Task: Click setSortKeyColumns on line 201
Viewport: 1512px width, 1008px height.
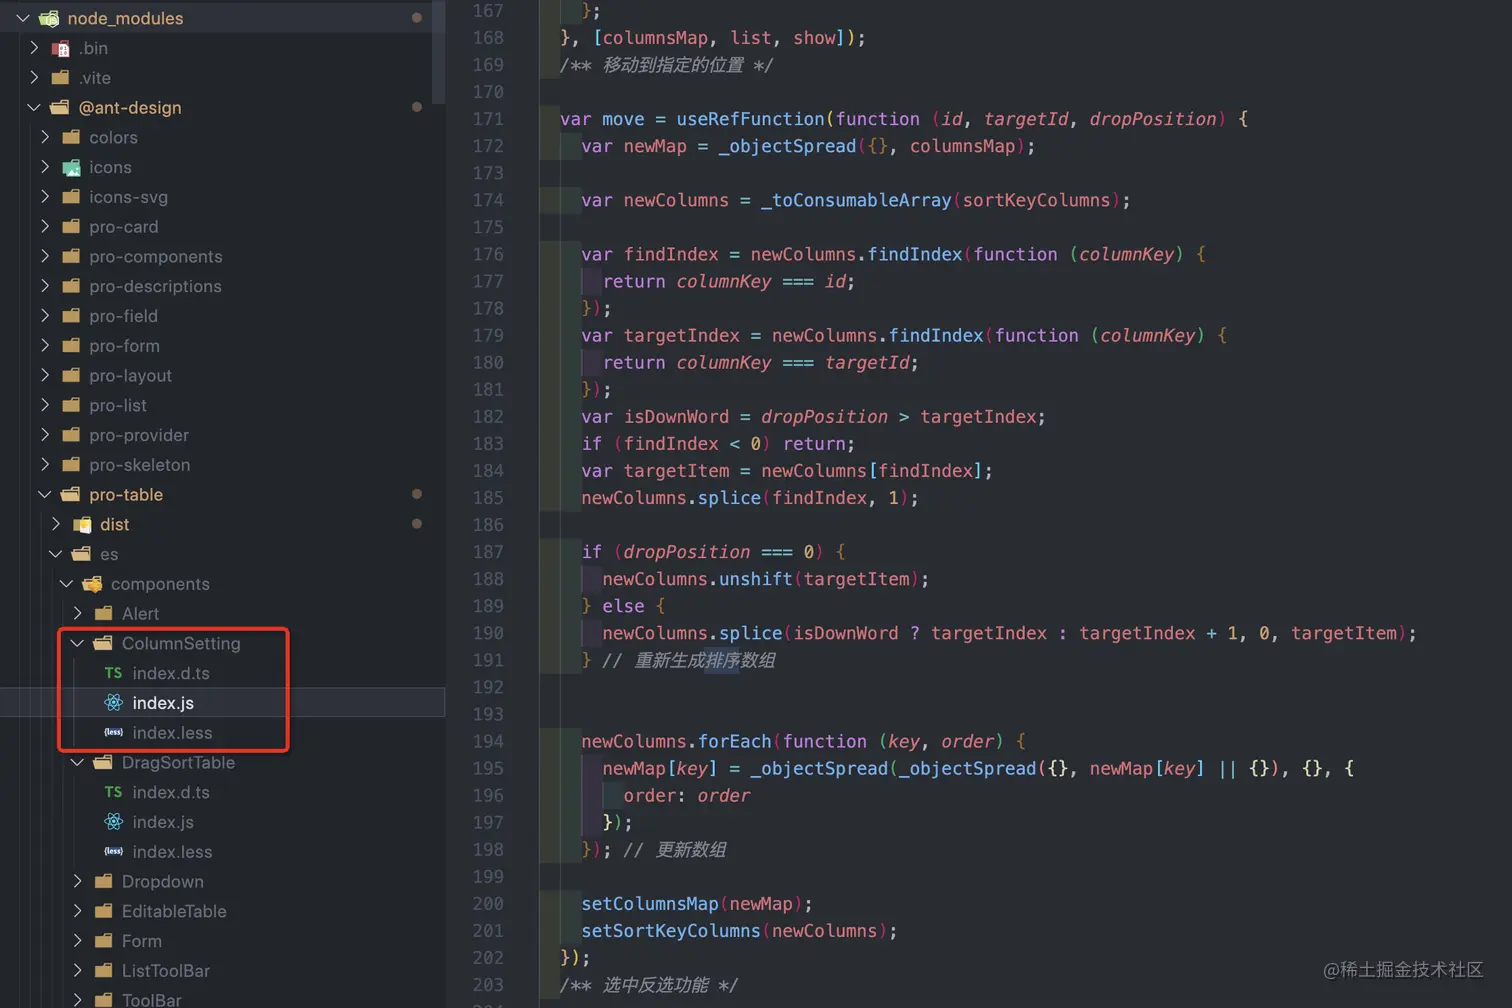Action: pos(671,931)
